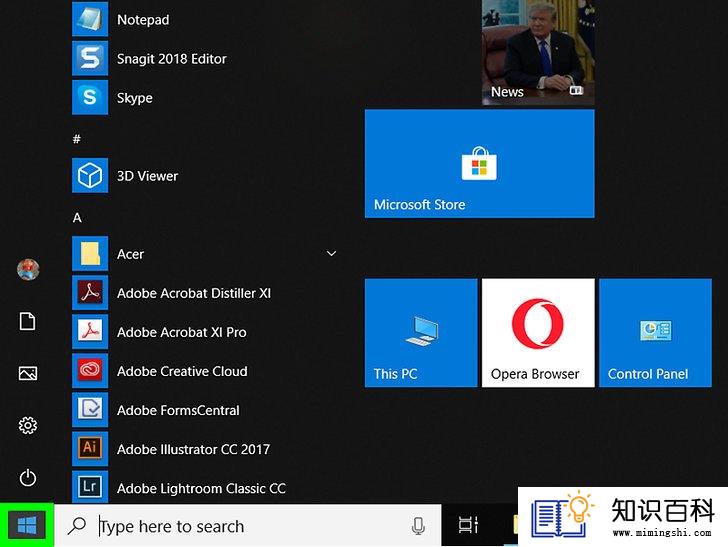Click the 'A' letter section header

coord(77,217)
